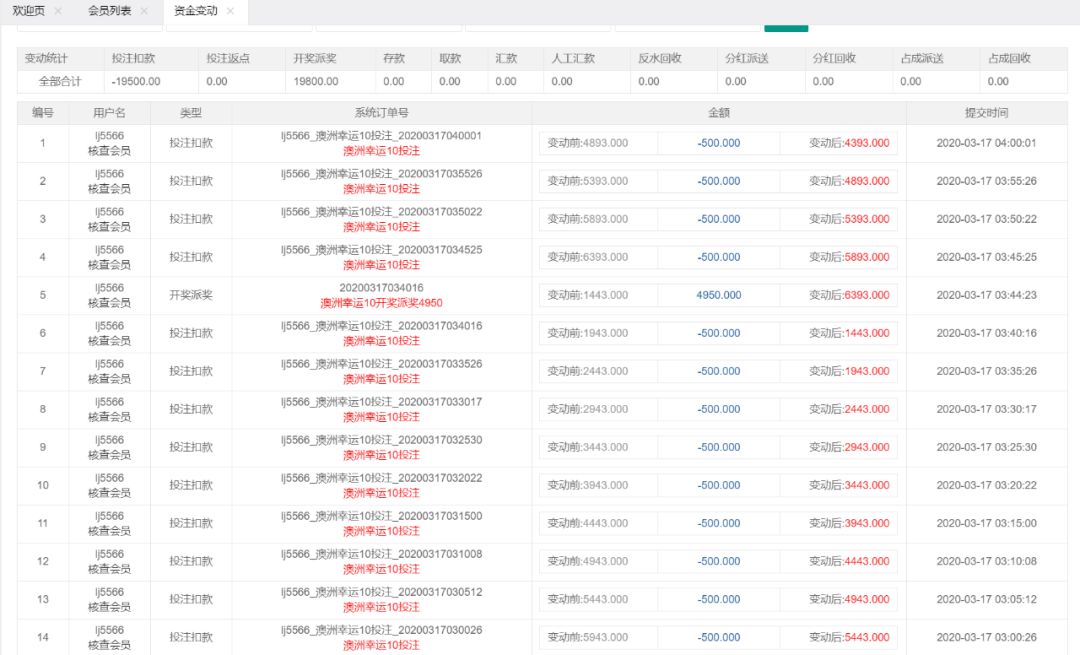
Task: Click the 金额 column header
Action: tap(719, 113)
